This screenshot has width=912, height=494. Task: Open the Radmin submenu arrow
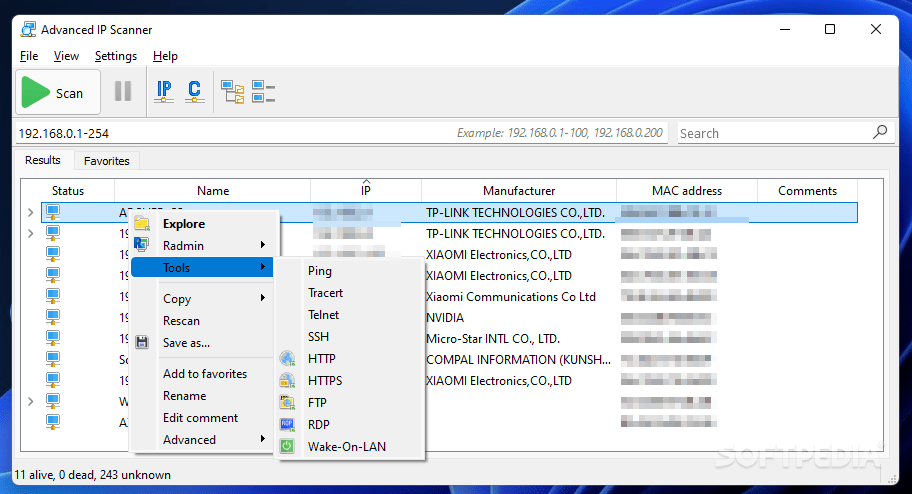[263, 245]
